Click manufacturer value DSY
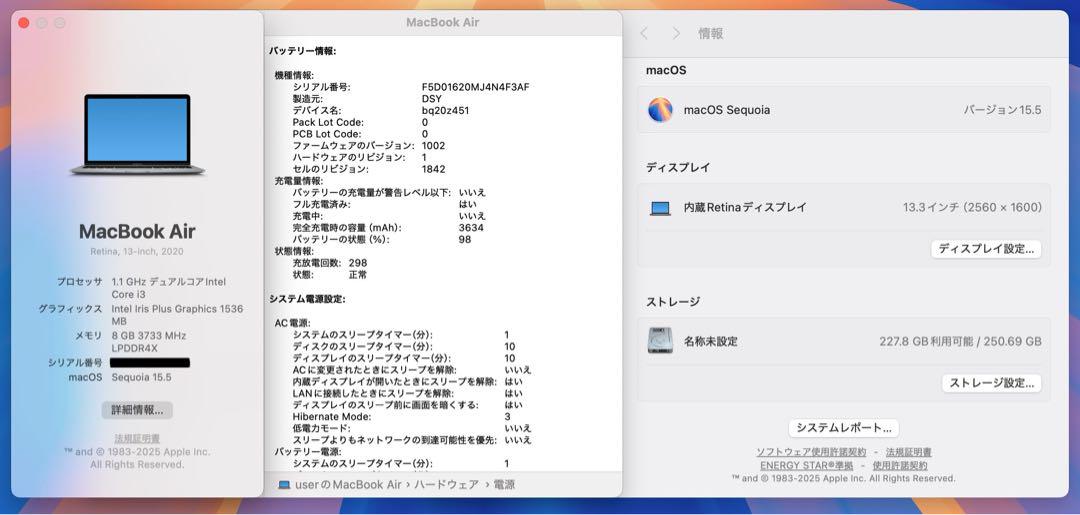This screenshot has height=515, width=1080. [432, 98]
